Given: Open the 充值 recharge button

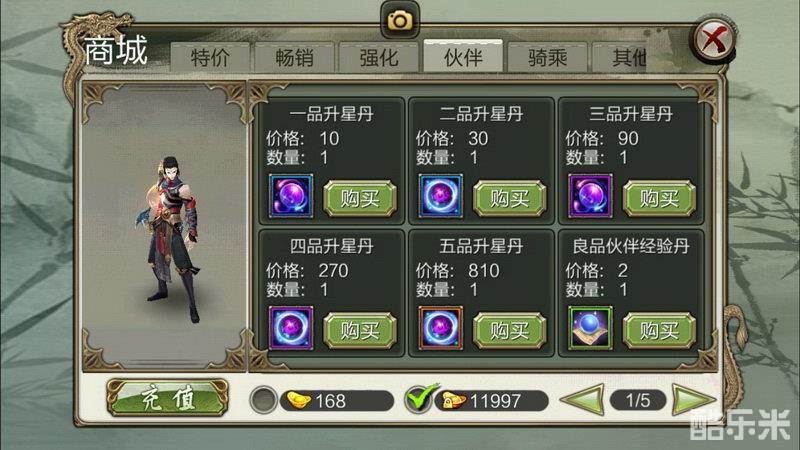Looking at the screenshot, I should (167, 398).
